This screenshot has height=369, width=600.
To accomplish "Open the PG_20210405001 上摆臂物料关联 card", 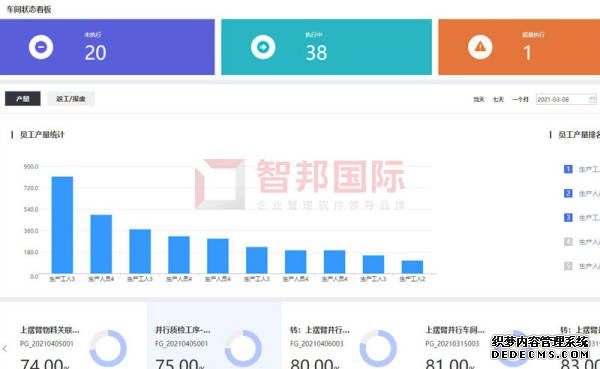I will [x=74, y=336].
